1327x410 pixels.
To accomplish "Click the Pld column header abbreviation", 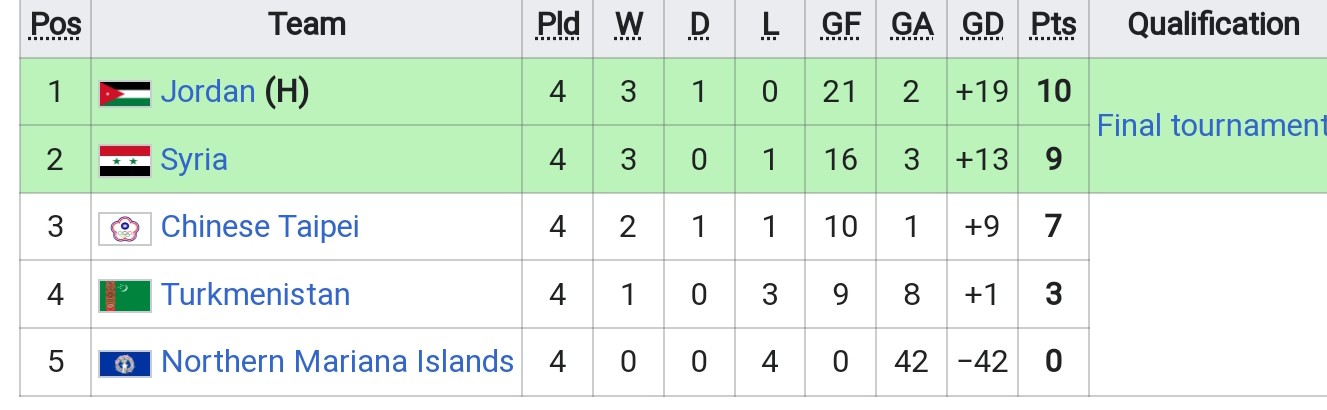I will [558, 25].
